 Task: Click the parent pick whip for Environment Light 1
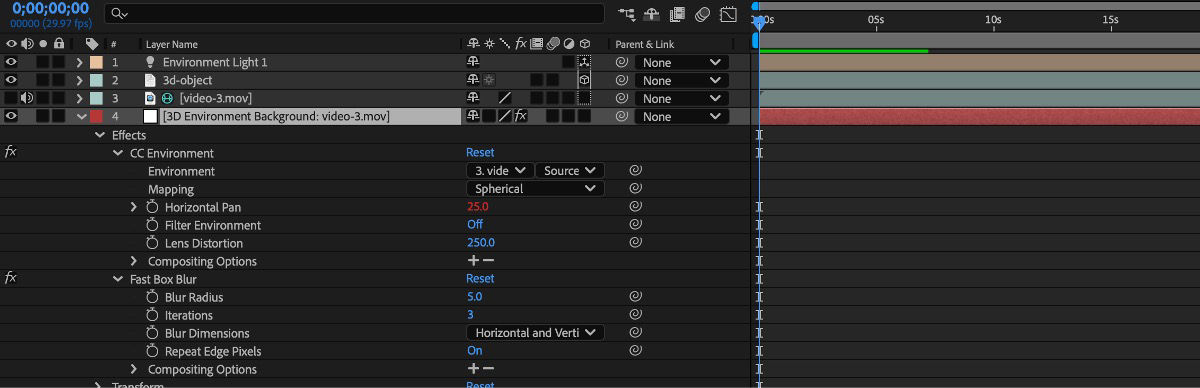pyautogui.click(x=621, y=62)
